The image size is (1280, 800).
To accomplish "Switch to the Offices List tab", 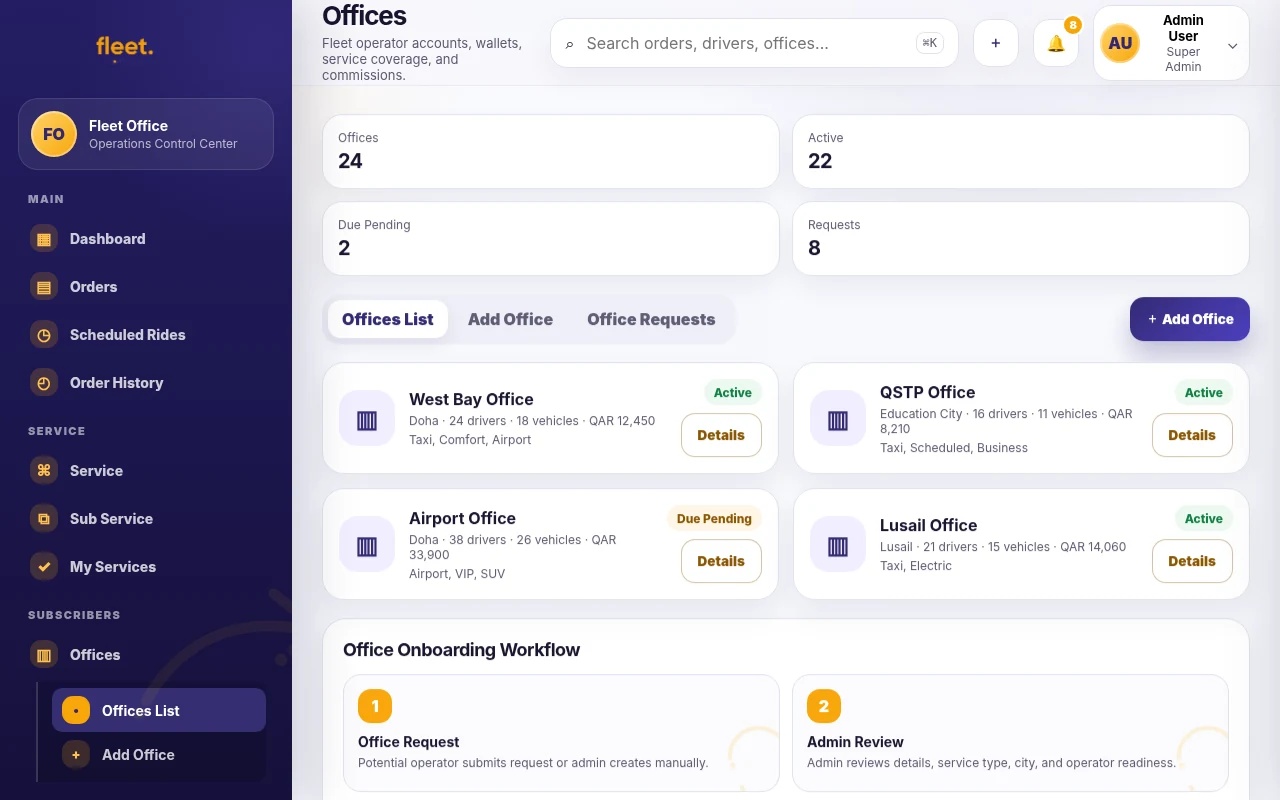I will [388, 319].
